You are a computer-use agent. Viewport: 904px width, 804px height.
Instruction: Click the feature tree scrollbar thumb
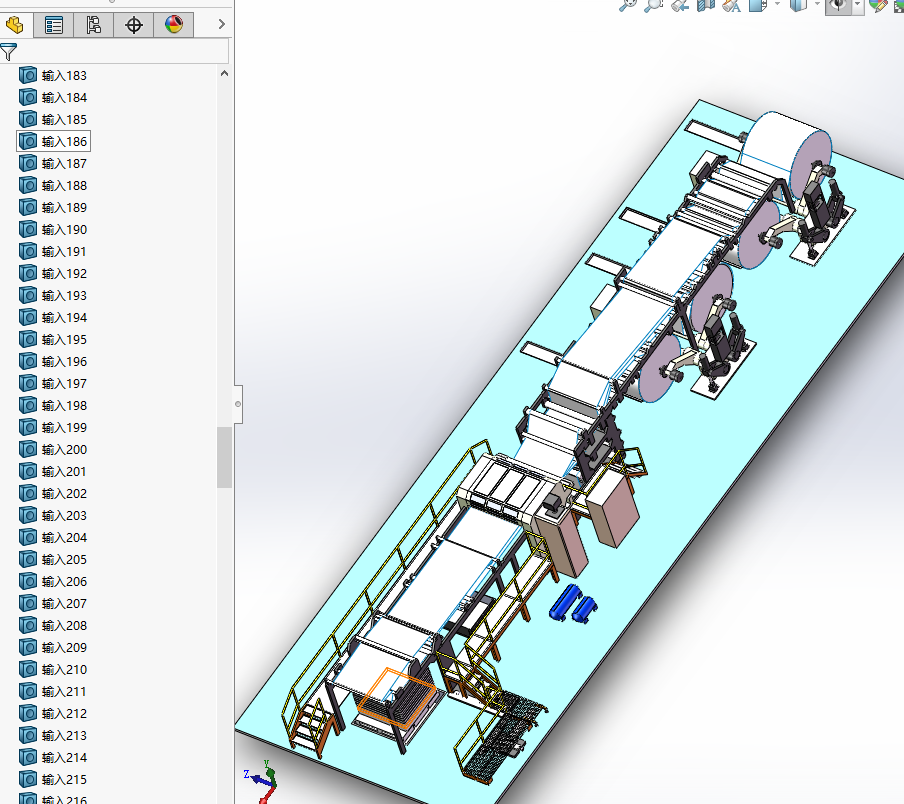tap(224, 457)
